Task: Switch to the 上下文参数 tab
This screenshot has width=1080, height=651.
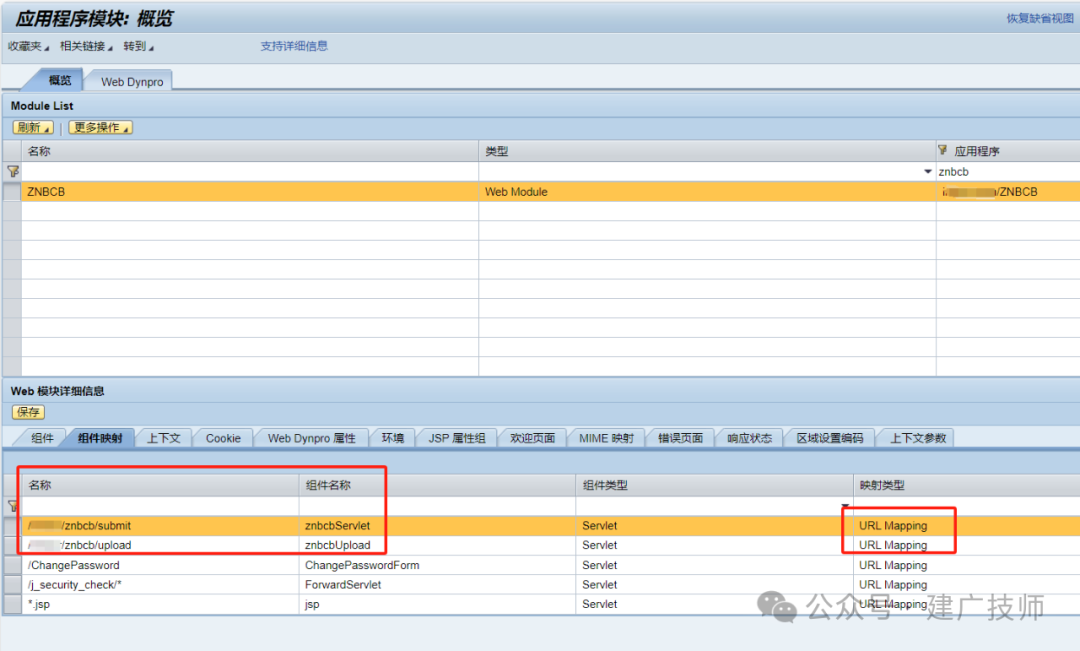Action: point(917,438)
